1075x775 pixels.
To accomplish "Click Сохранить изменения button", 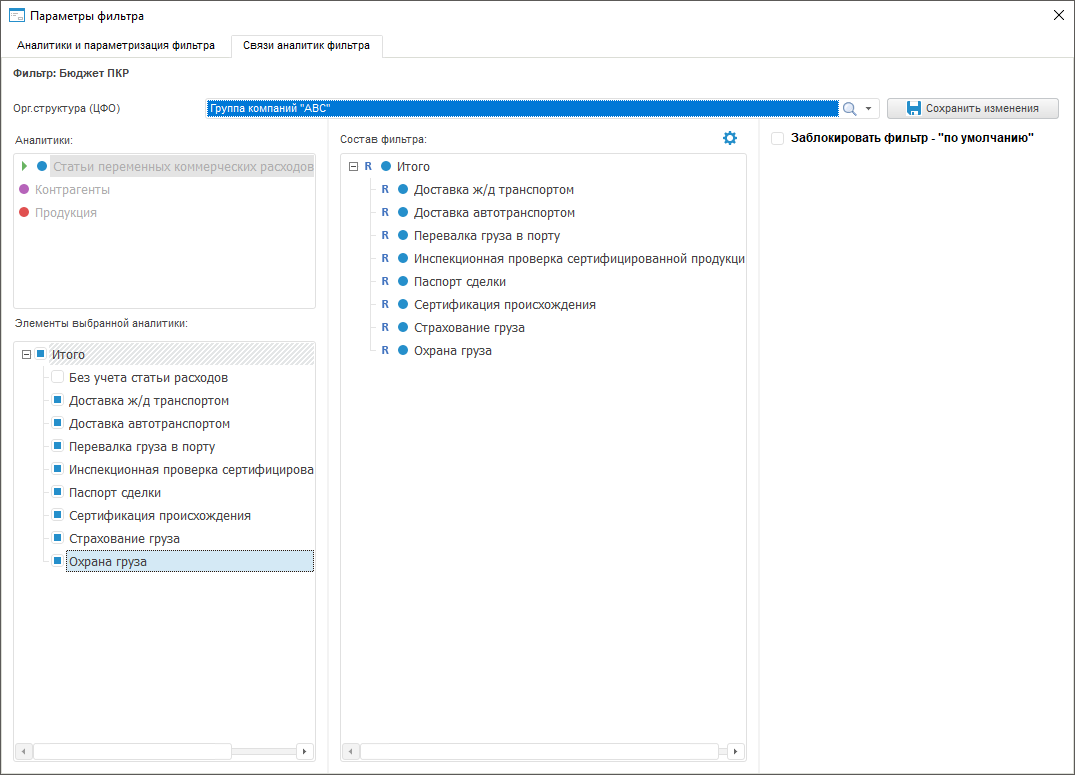I will coord(972,108).
